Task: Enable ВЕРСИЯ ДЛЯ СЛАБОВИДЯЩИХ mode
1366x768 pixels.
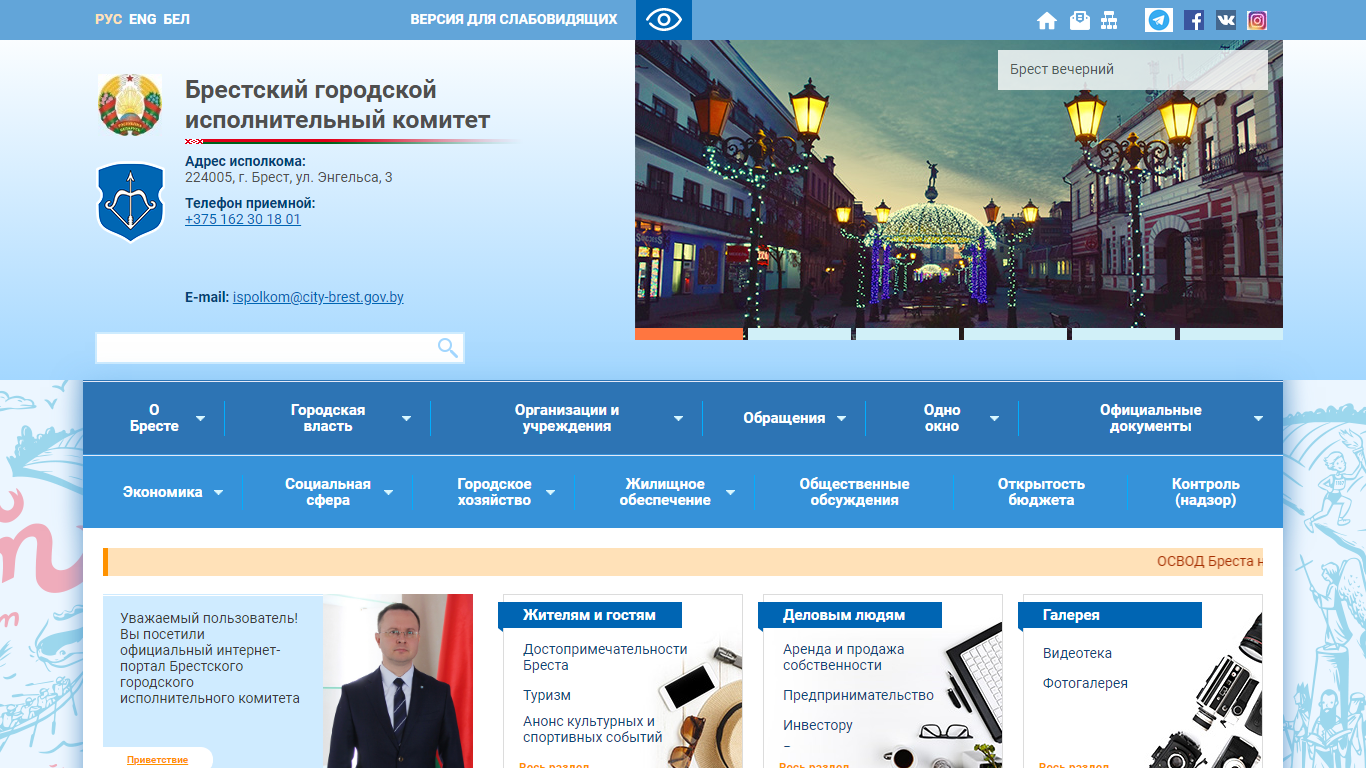Action: coord(514,19)
